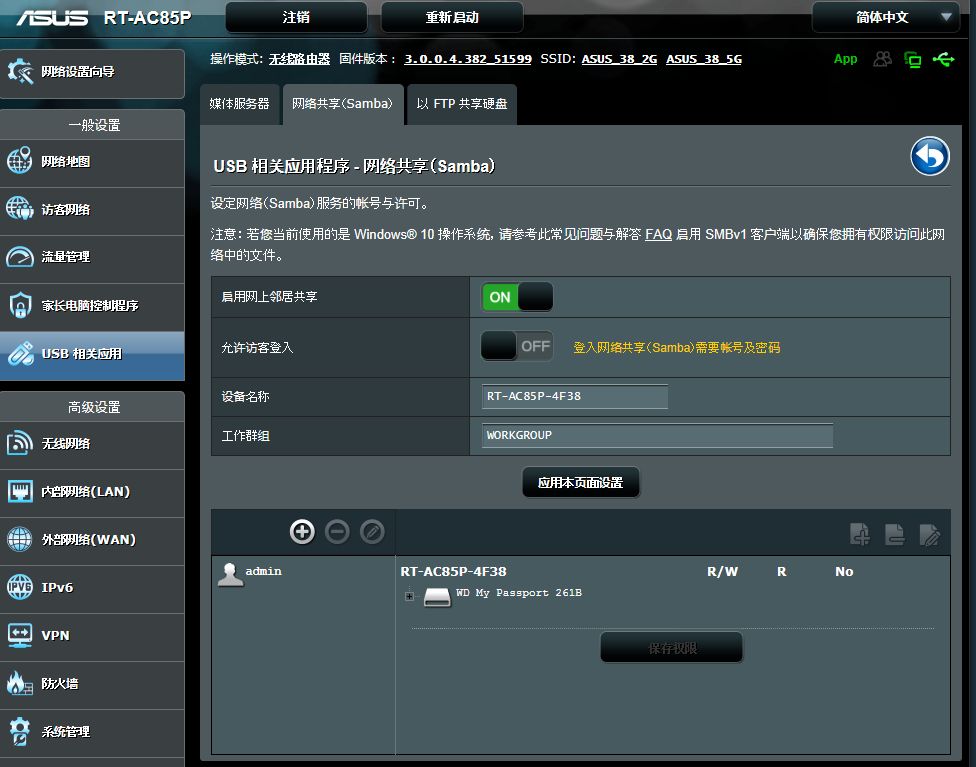Screen dimensions: 976x767
Task: Click the add account plus icon
Action: pyautogui.click(x=302, y=532)
